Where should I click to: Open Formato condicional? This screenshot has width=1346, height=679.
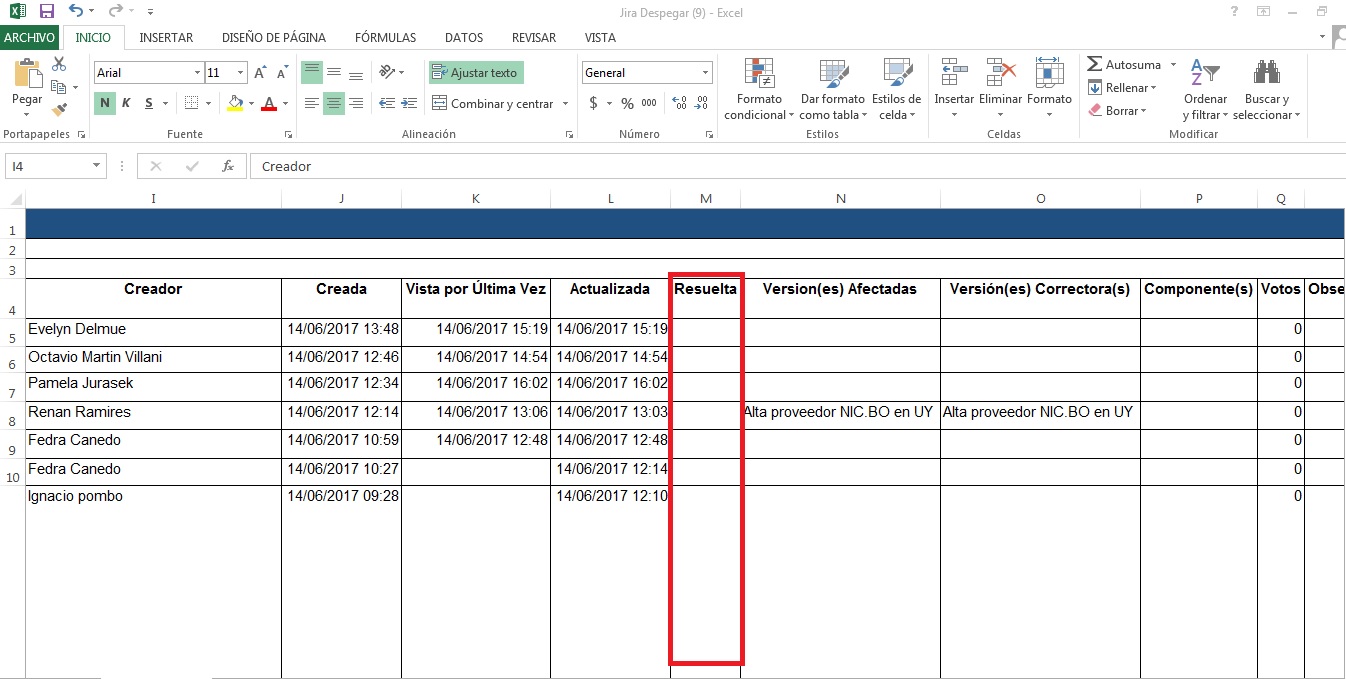tap(759, 90)
